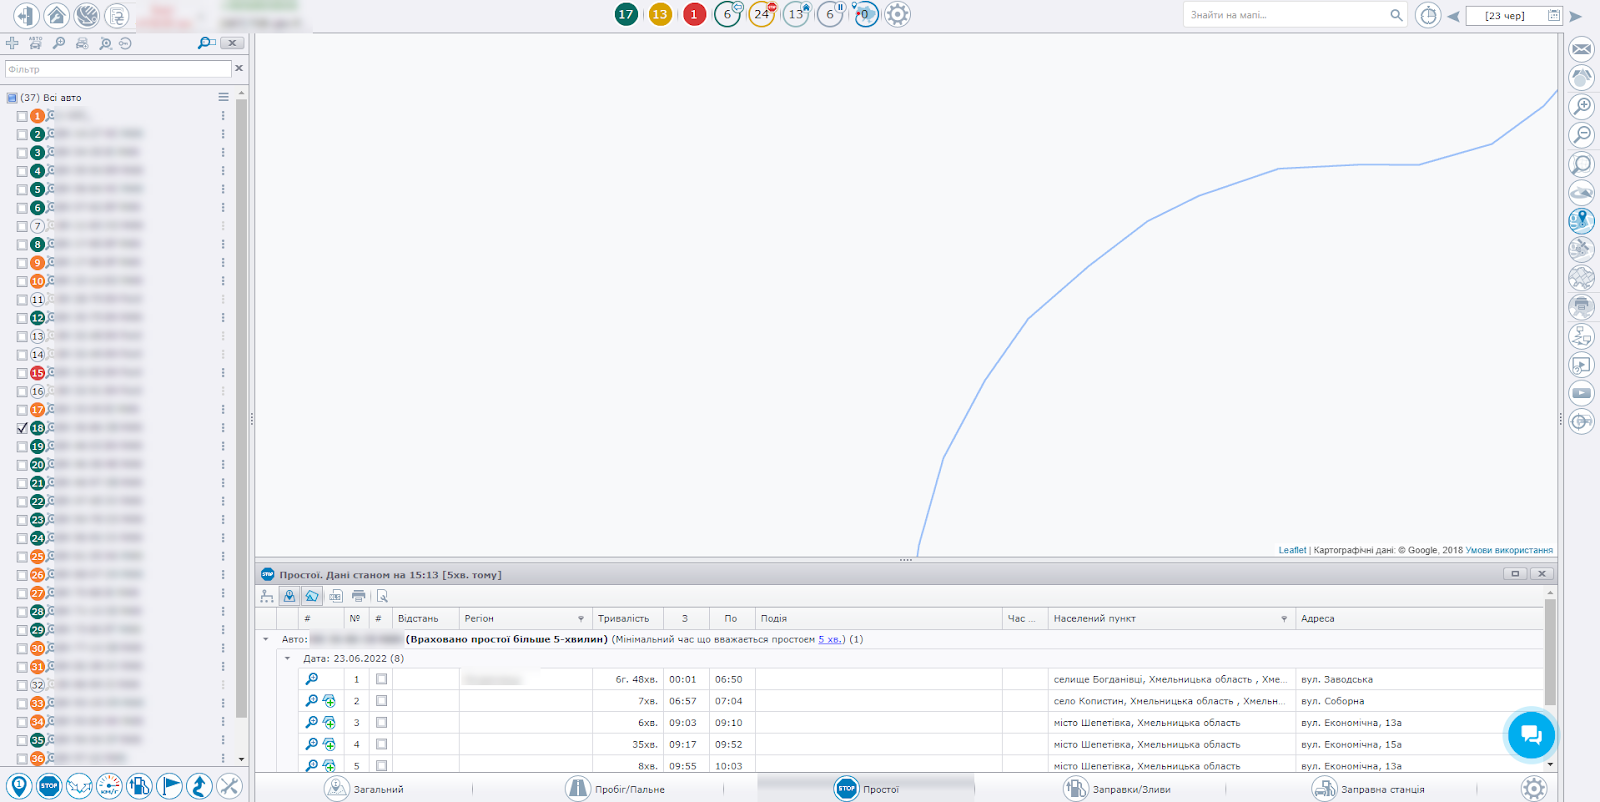Open the blue chat support button

(x=1531, y=735)
